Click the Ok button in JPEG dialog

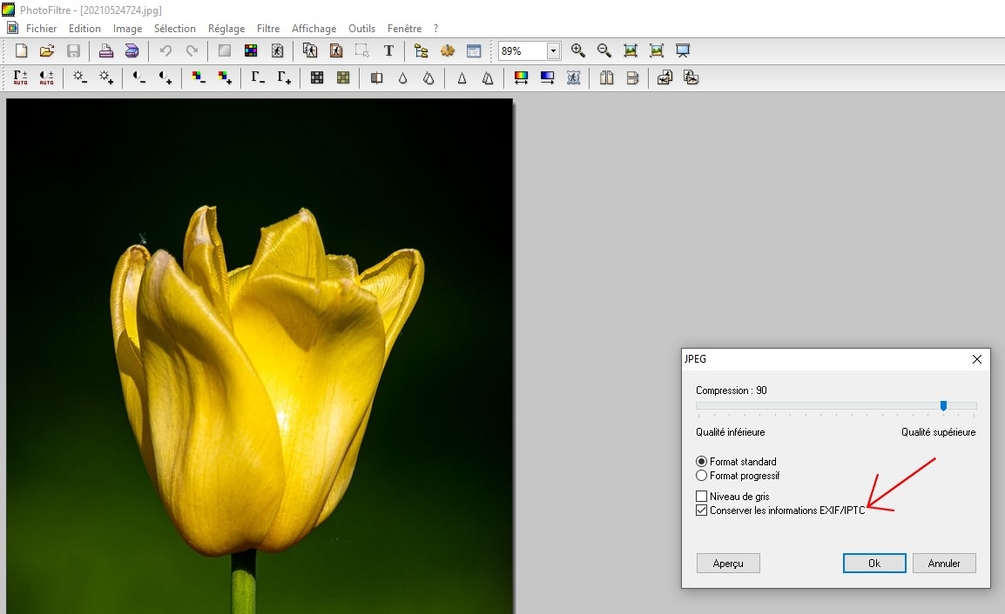coord(874,563)
